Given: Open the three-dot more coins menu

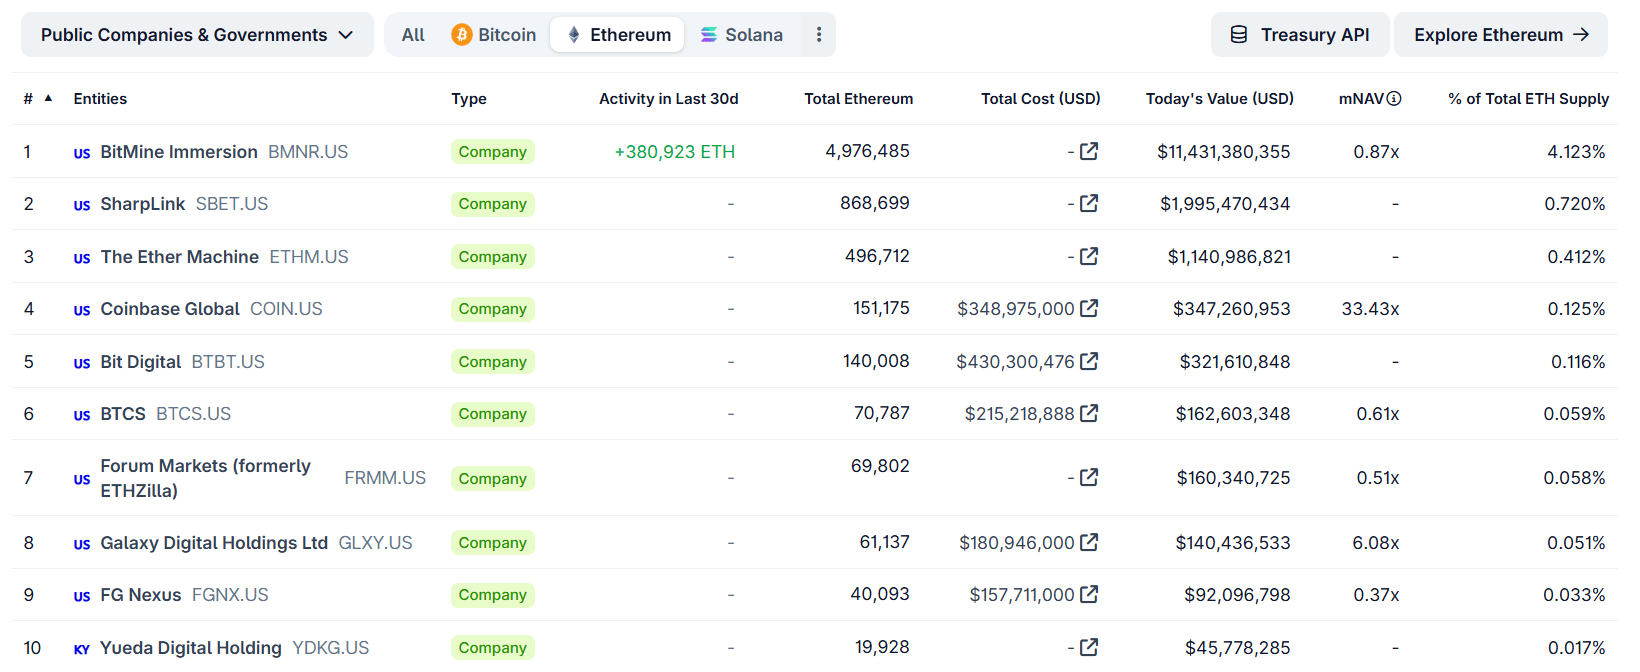Looking at the screenshot, I should pyautogui.click(x=818, y=35).
